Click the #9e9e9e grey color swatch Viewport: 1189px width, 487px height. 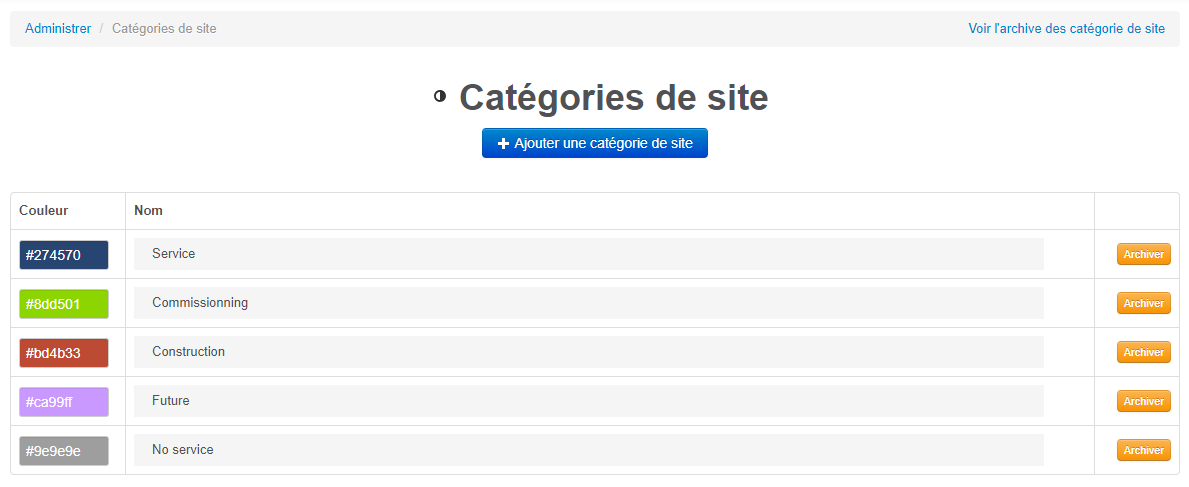64,451
